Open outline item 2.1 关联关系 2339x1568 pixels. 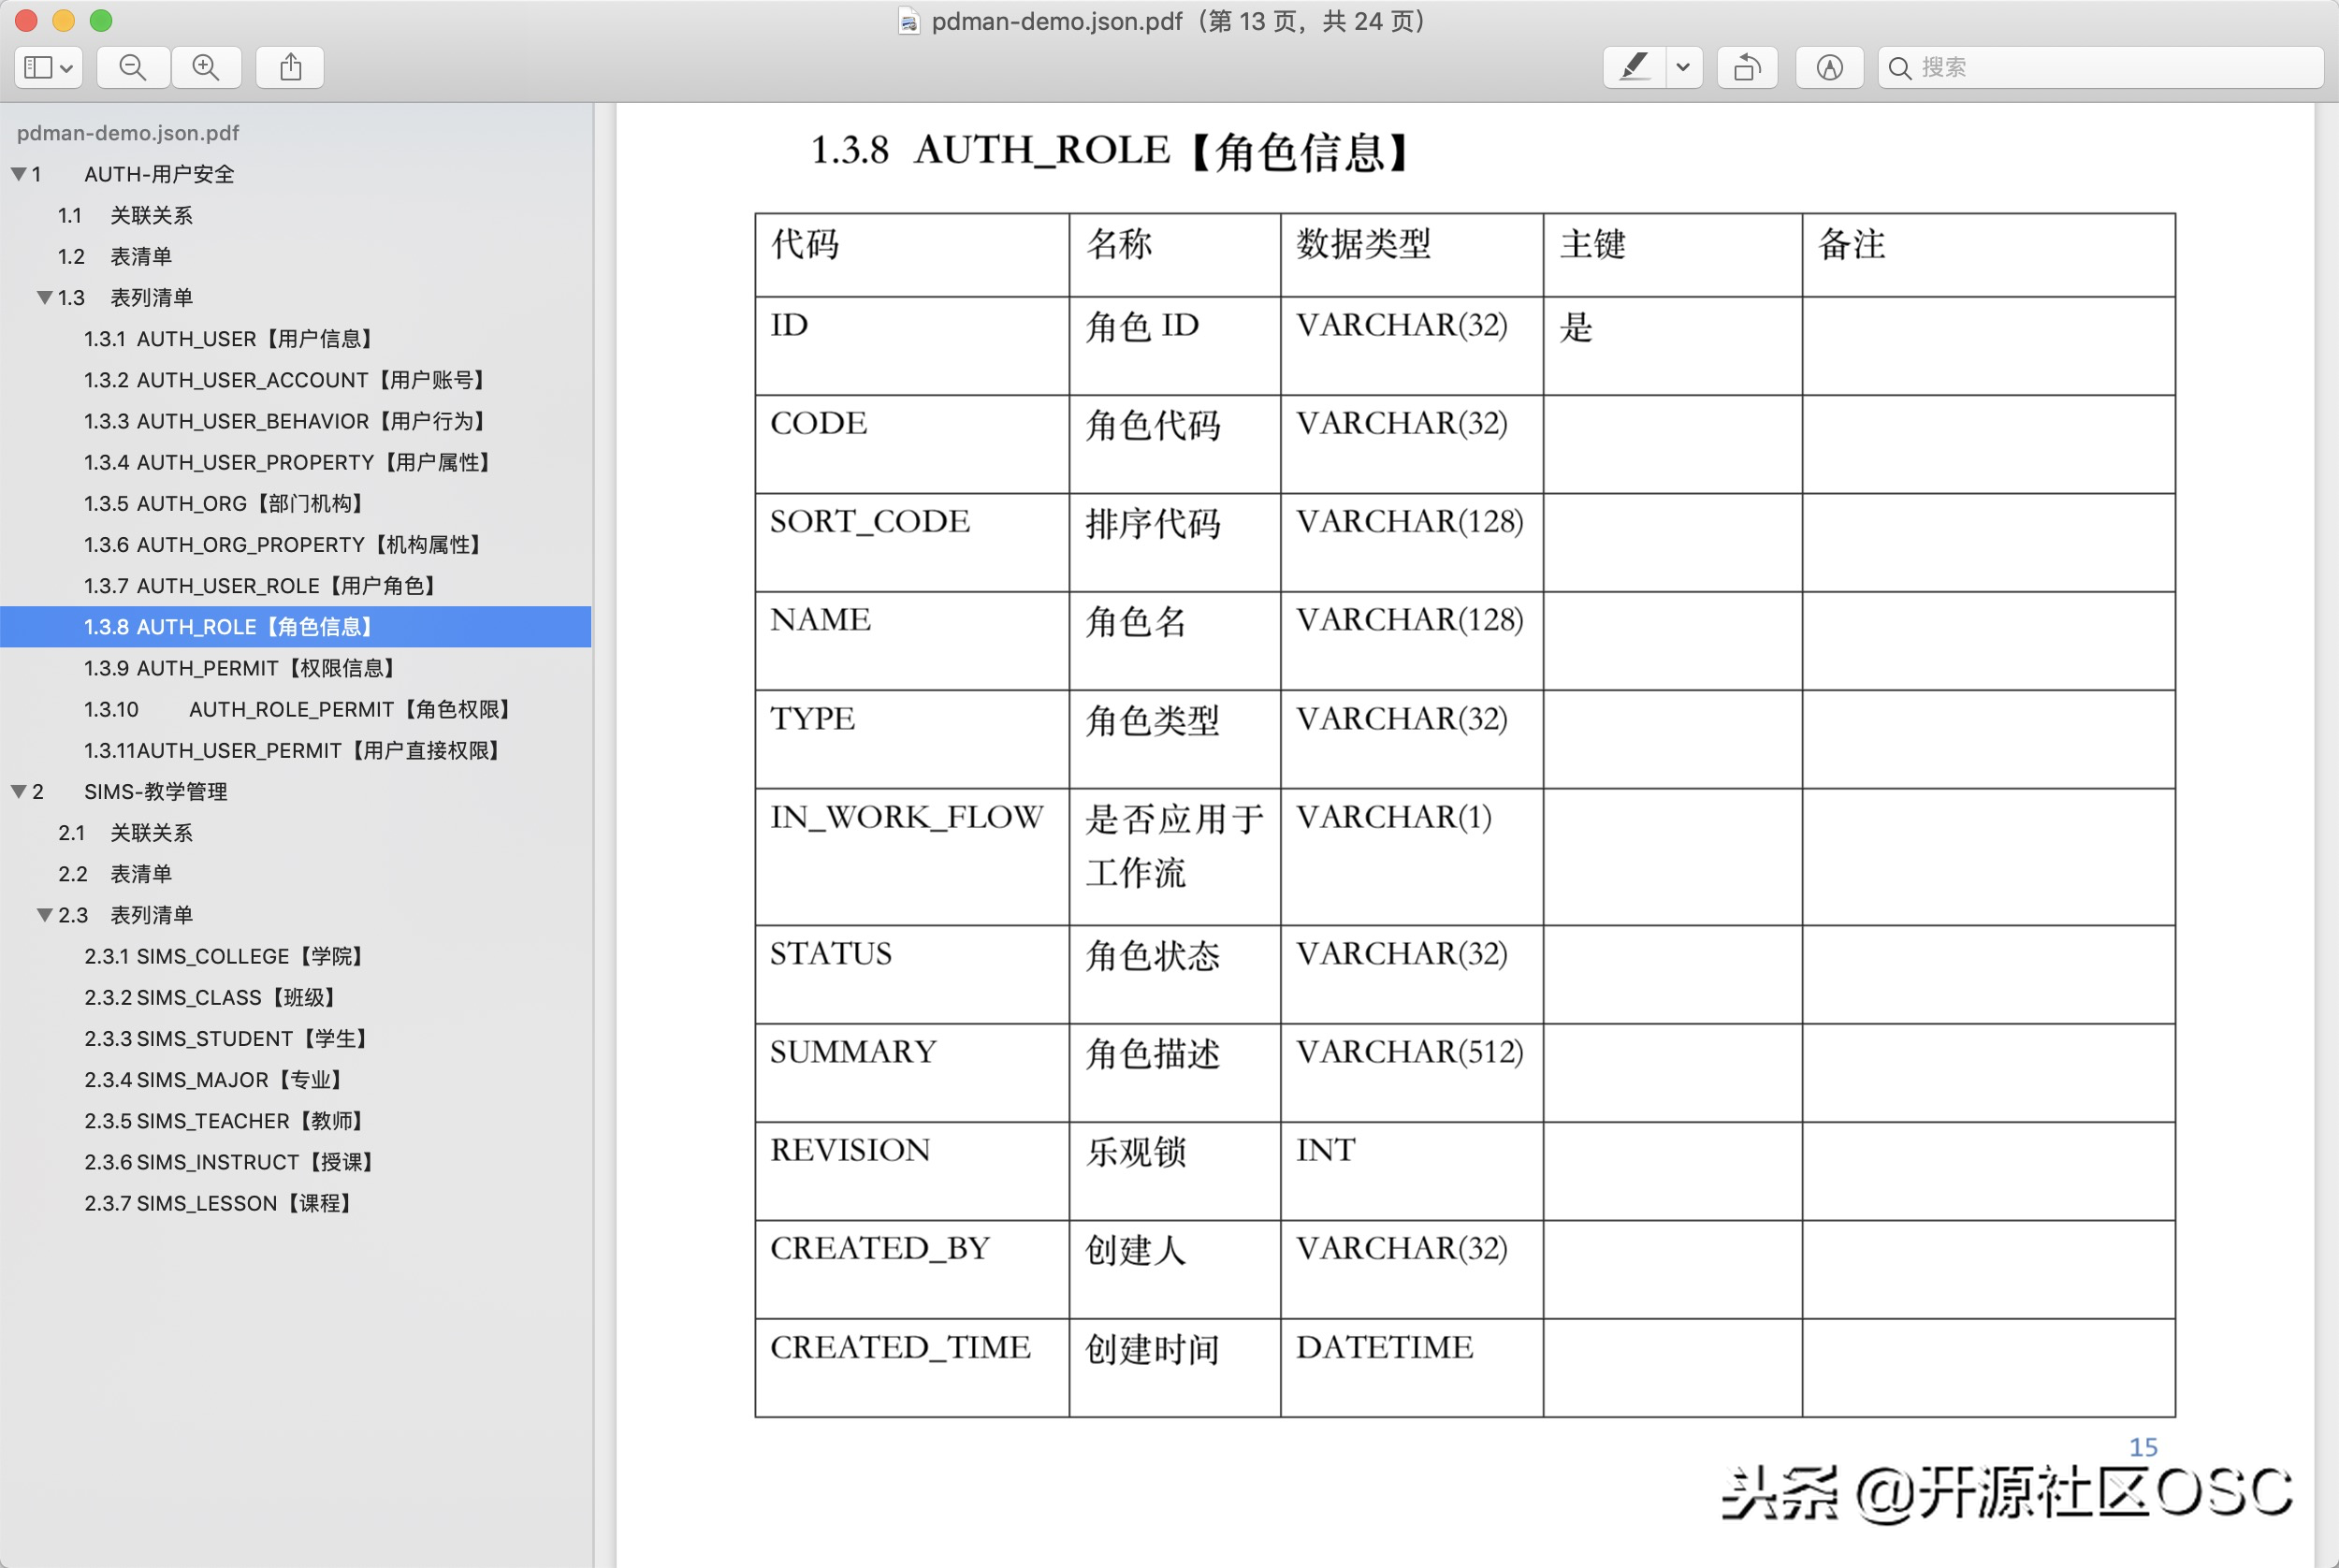pyautogui.click(x=125, y=832)
